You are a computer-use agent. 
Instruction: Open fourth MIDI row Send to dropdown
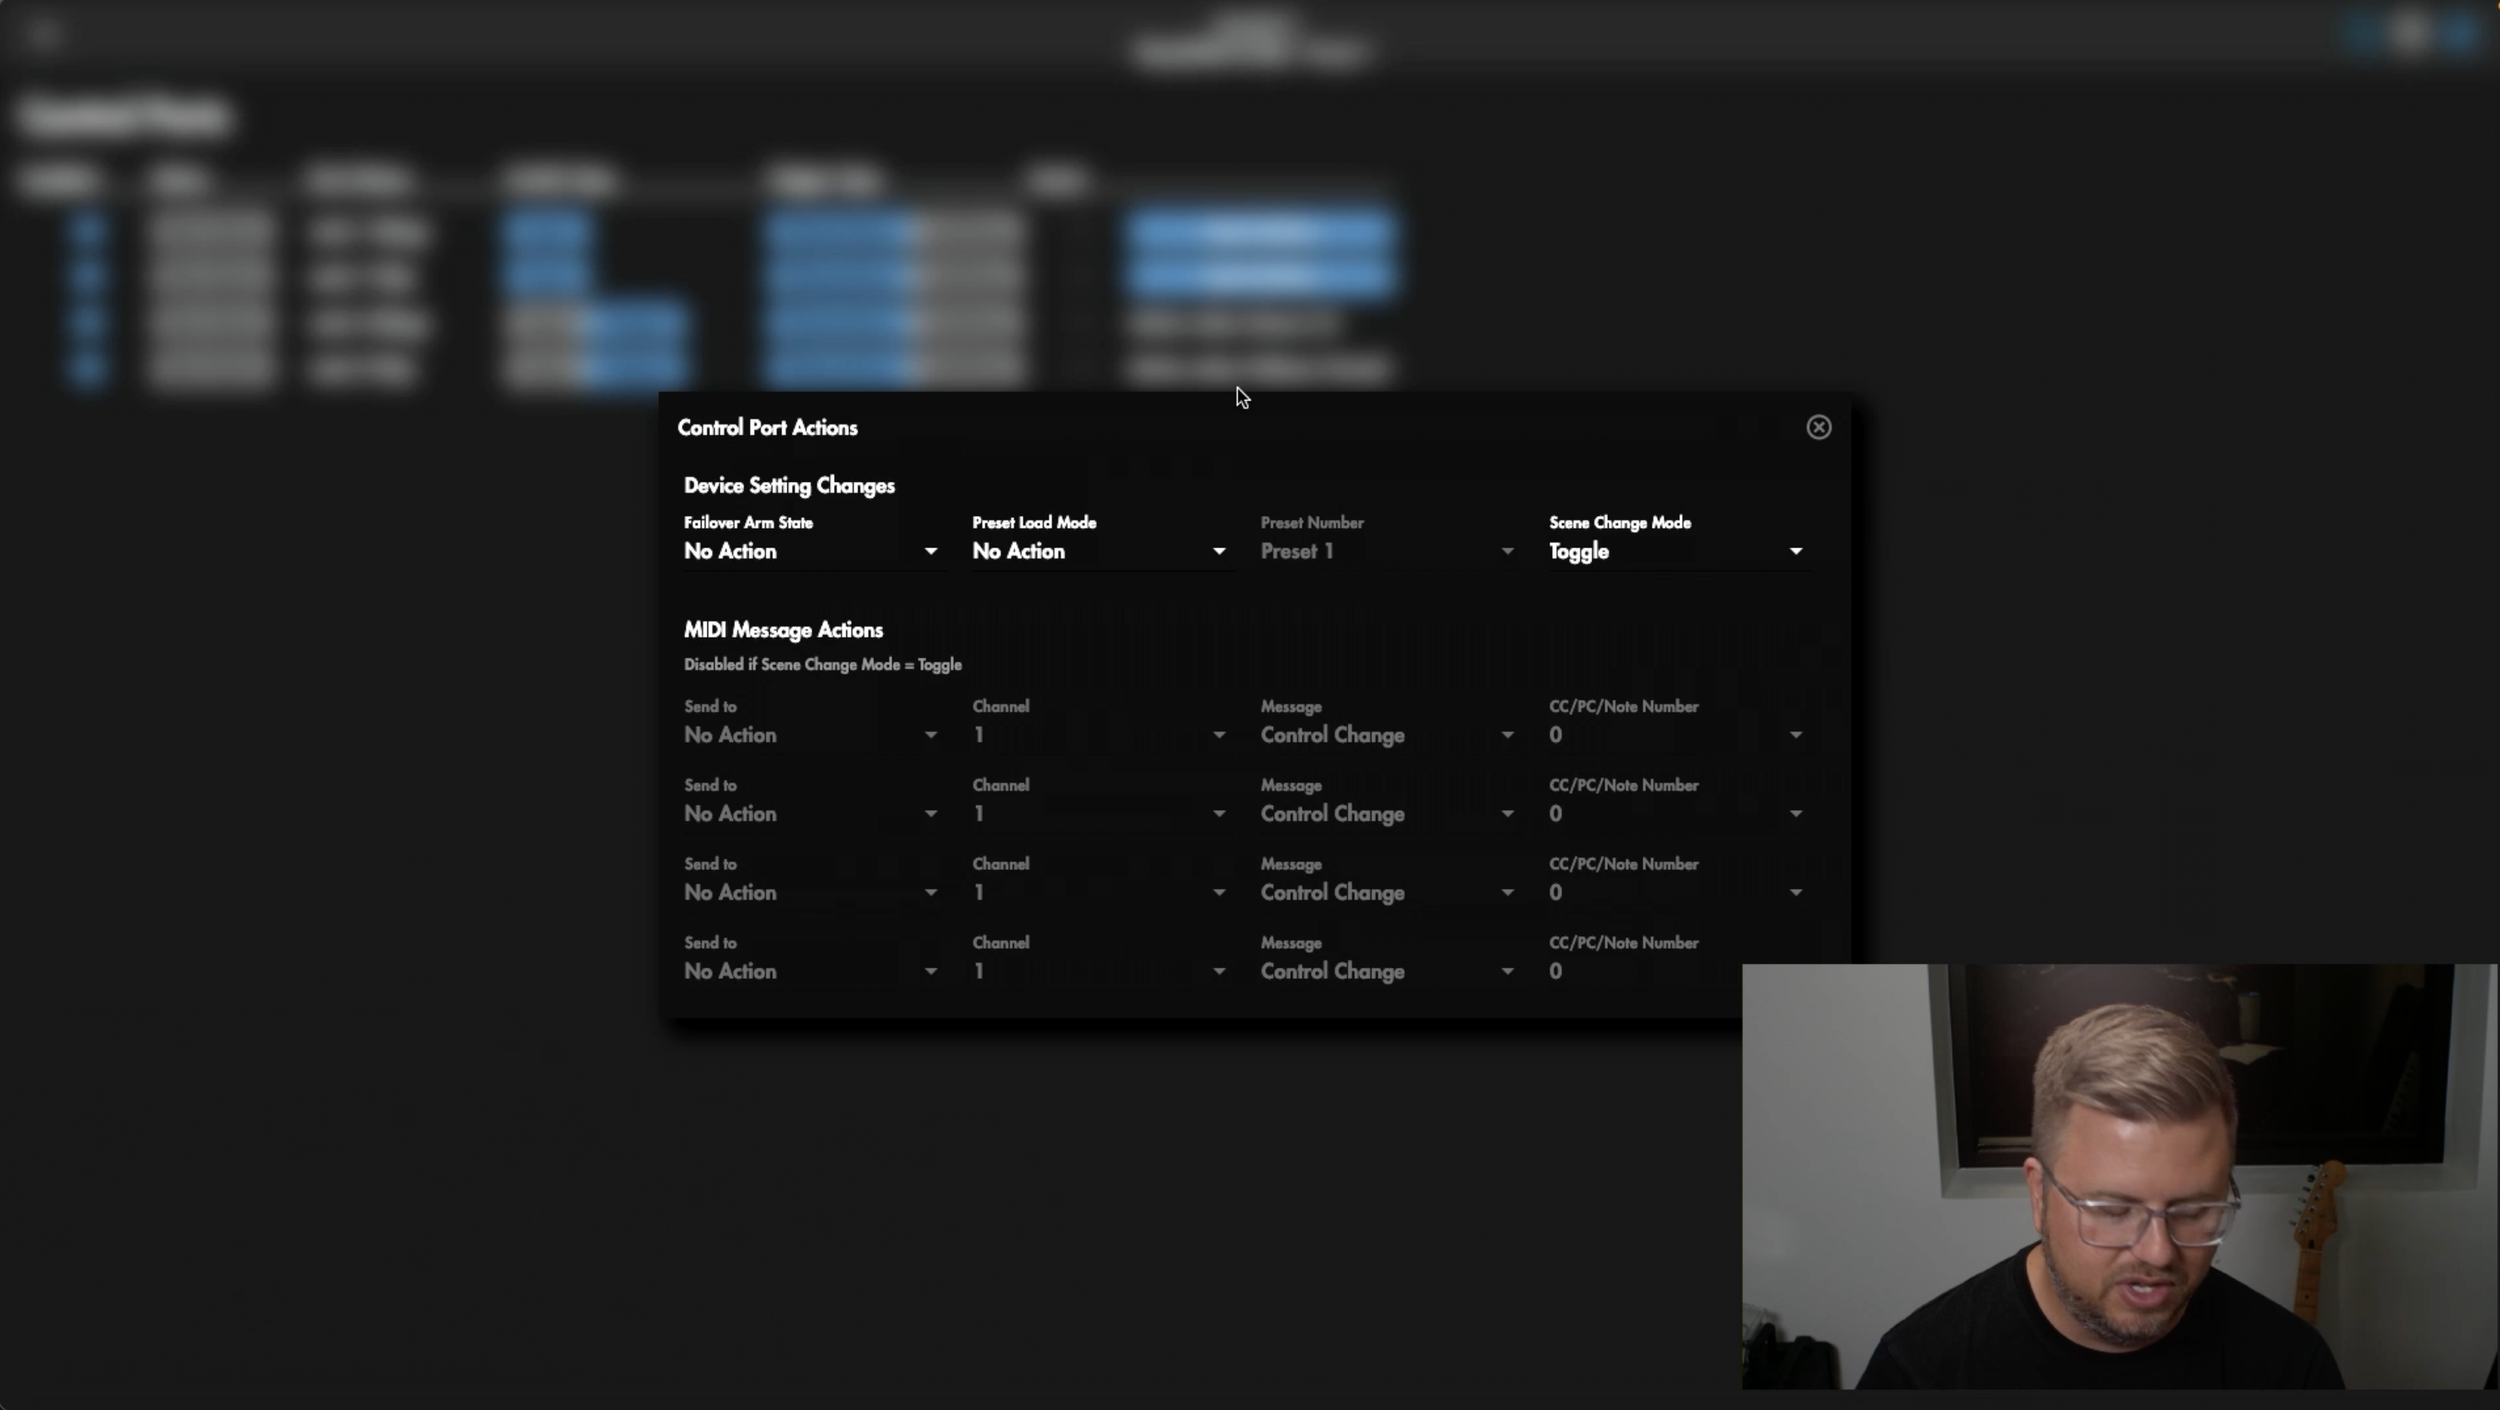point(810,971)
